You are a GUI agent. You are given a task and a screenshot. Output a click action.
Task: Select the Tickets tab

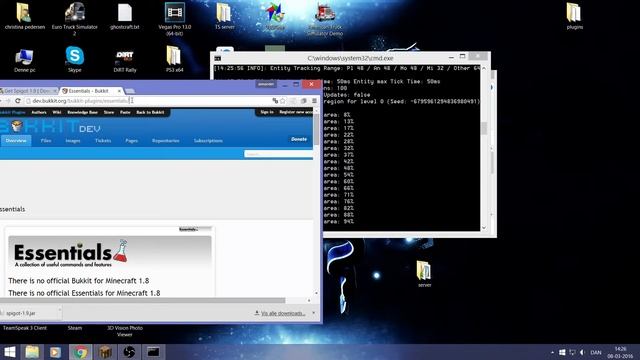click(x=103, y=140)
